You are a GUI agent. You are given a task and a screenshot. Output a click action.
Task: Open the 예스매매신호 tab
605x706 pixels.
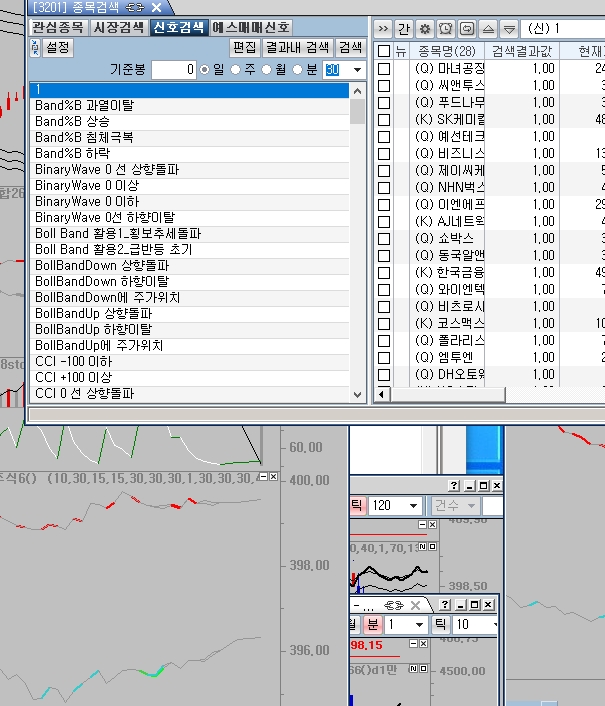pos(253,27)
